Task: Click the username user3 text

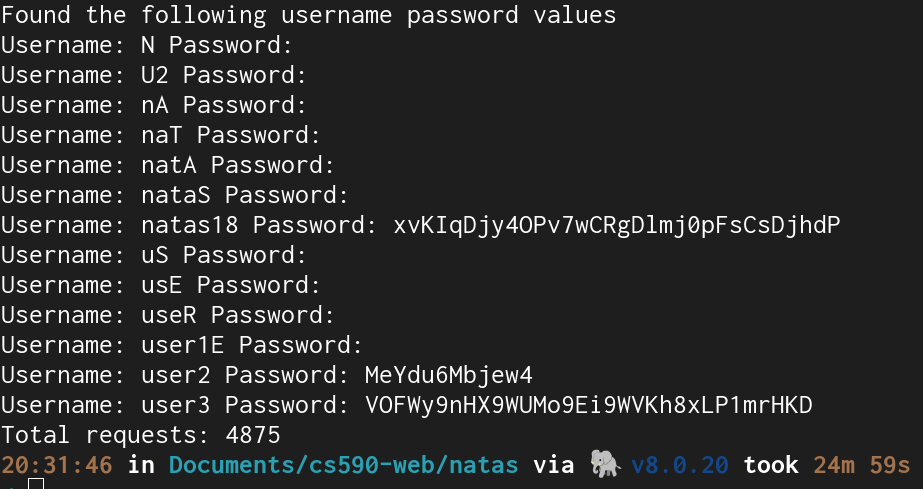Action: tap(175, 405)
